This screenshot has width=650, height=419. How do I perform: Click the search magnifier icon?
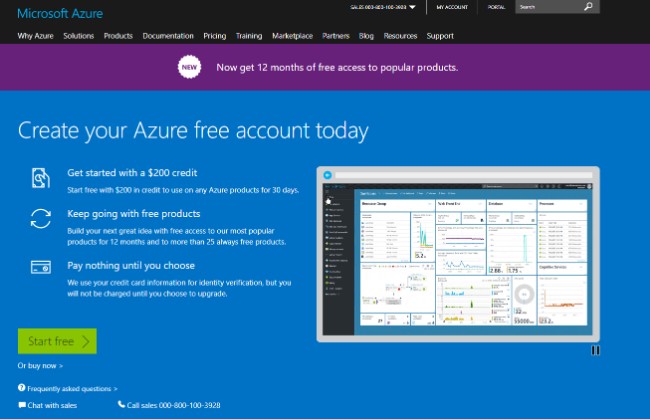[588, 7]
